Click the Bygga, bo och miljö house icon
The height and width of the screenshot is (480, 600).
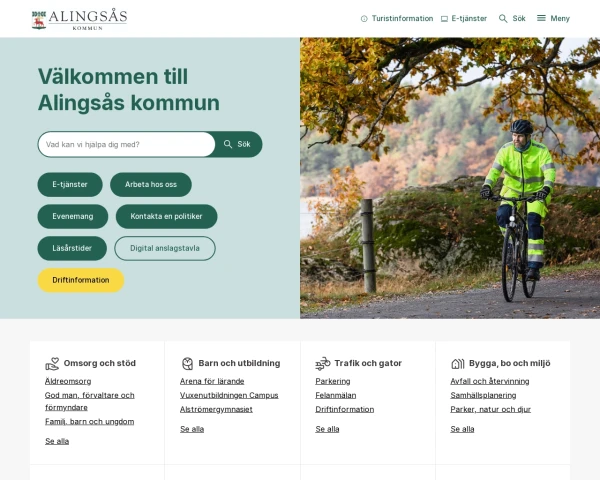click(458, 363)
